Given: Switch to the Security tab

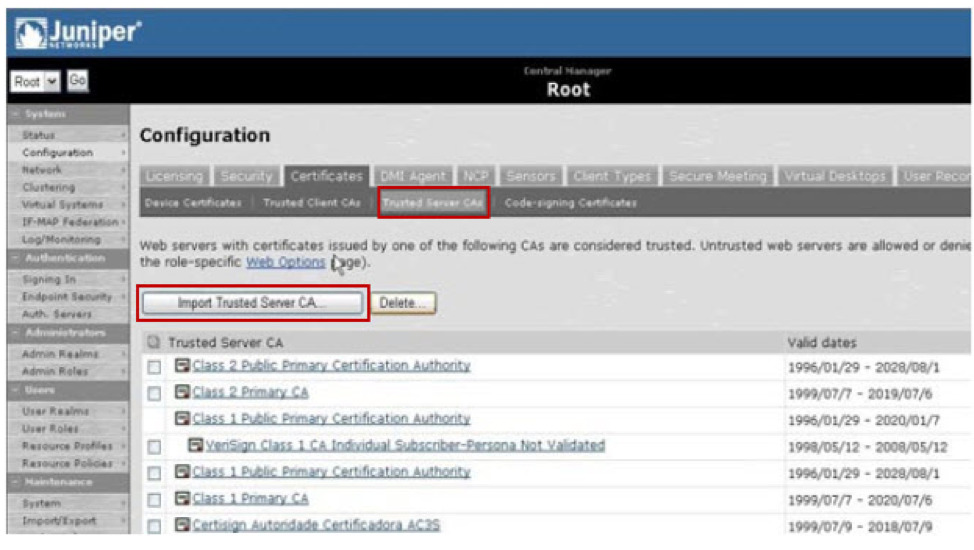Looking at the screenshot, I should point(247,176).
